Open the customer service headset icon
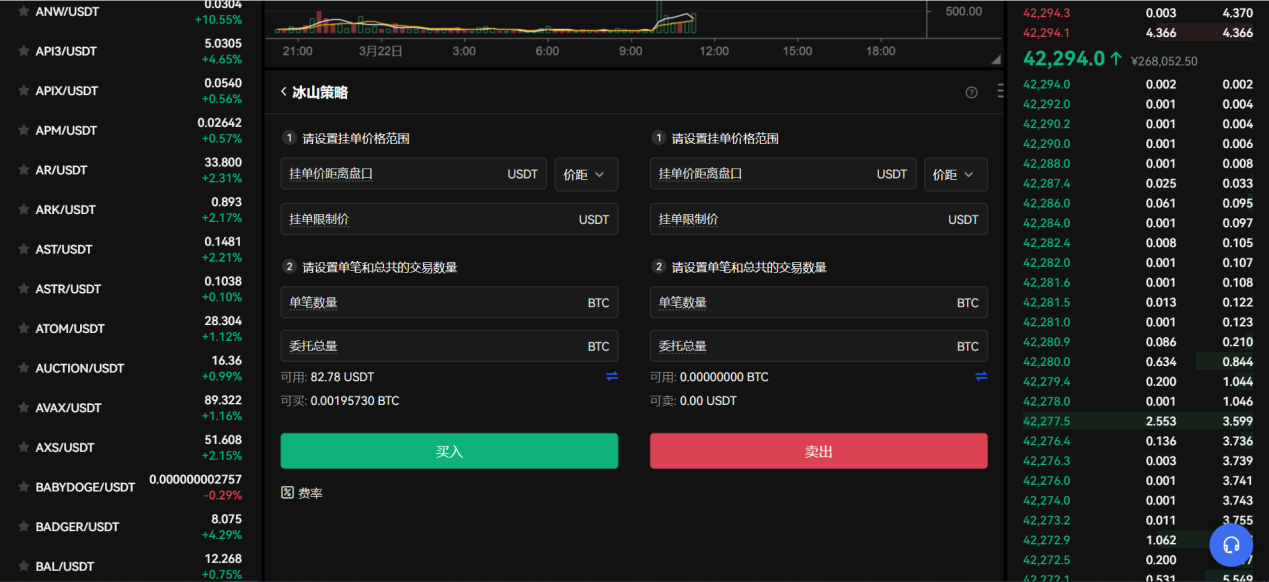1269x582 pixels. click(x=1231, y=545)
